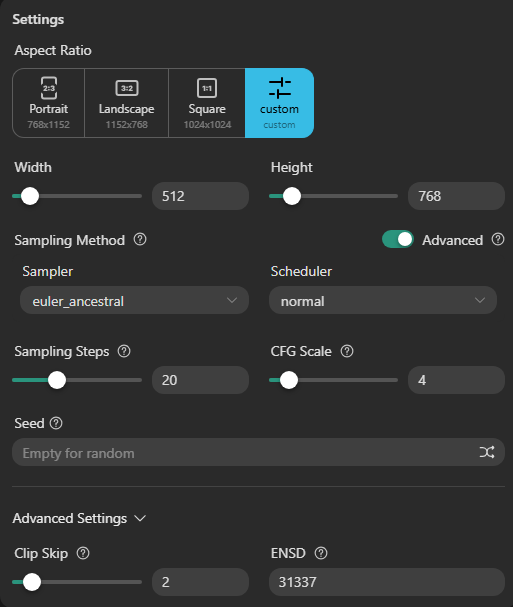Click the Width slider handle
The image size is (513, 607).
(30, 196)
